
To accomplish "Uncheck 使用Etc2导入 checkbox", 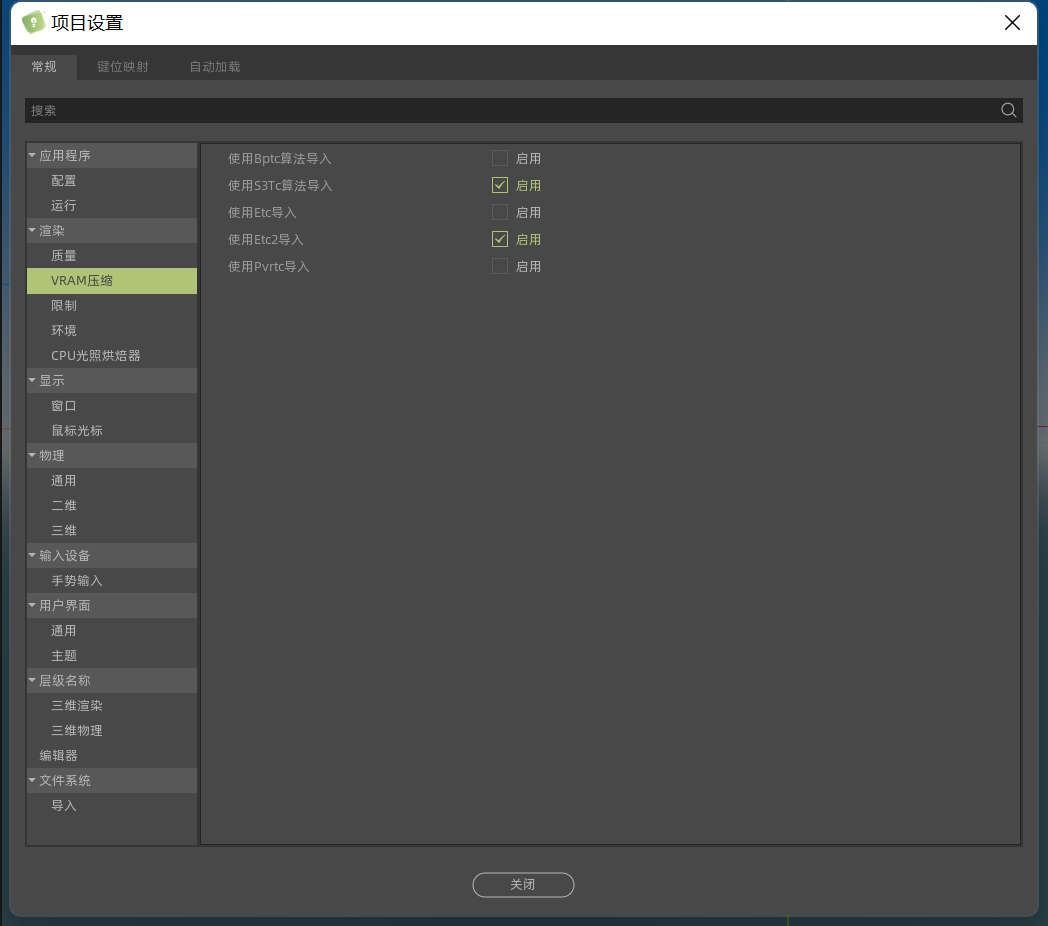I will [499, 239].
